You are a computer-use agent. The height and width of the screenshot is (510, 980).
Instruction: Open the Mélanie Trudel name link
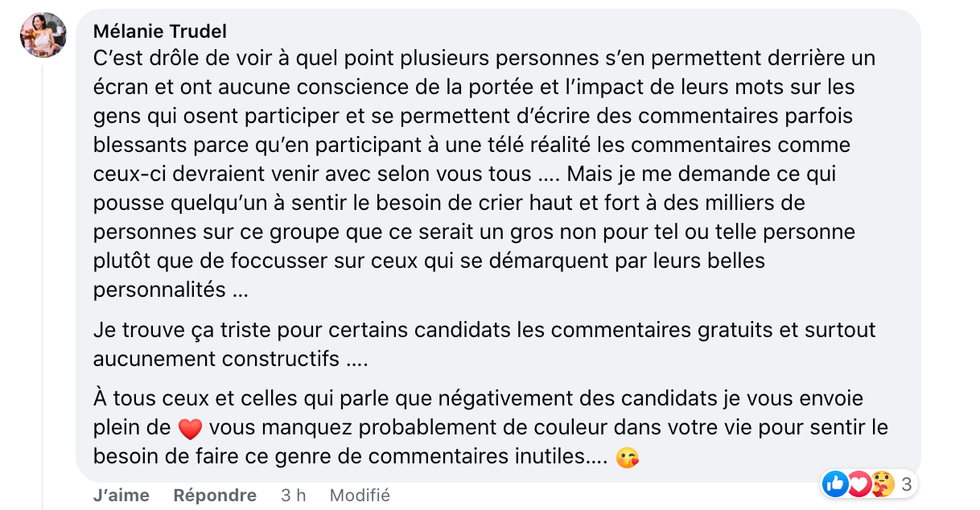[159, 31]
